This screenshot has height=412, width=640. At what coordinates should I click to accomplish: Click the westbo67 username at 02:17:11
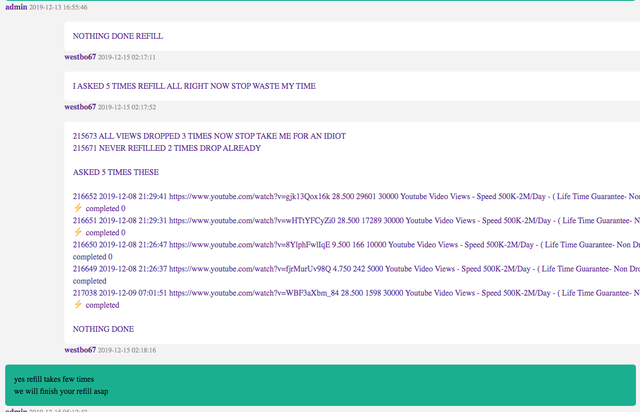click(x=80, y=57)
